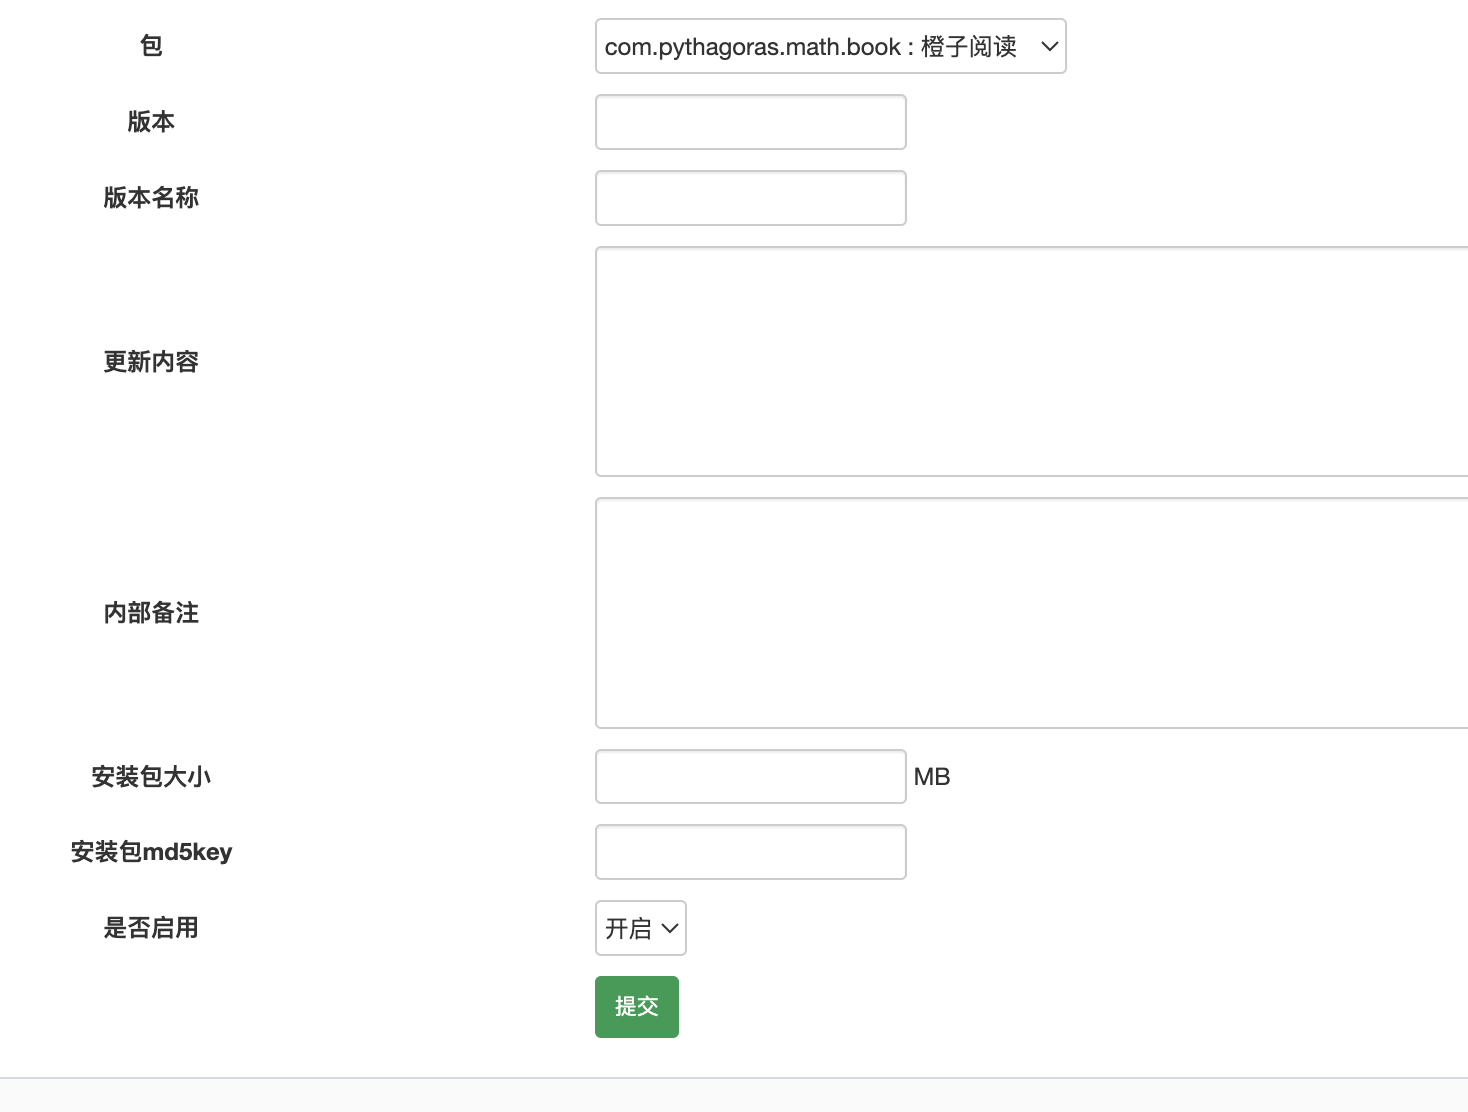
Task: Click the 安装包大小 field label
Action: click(151, 777)
